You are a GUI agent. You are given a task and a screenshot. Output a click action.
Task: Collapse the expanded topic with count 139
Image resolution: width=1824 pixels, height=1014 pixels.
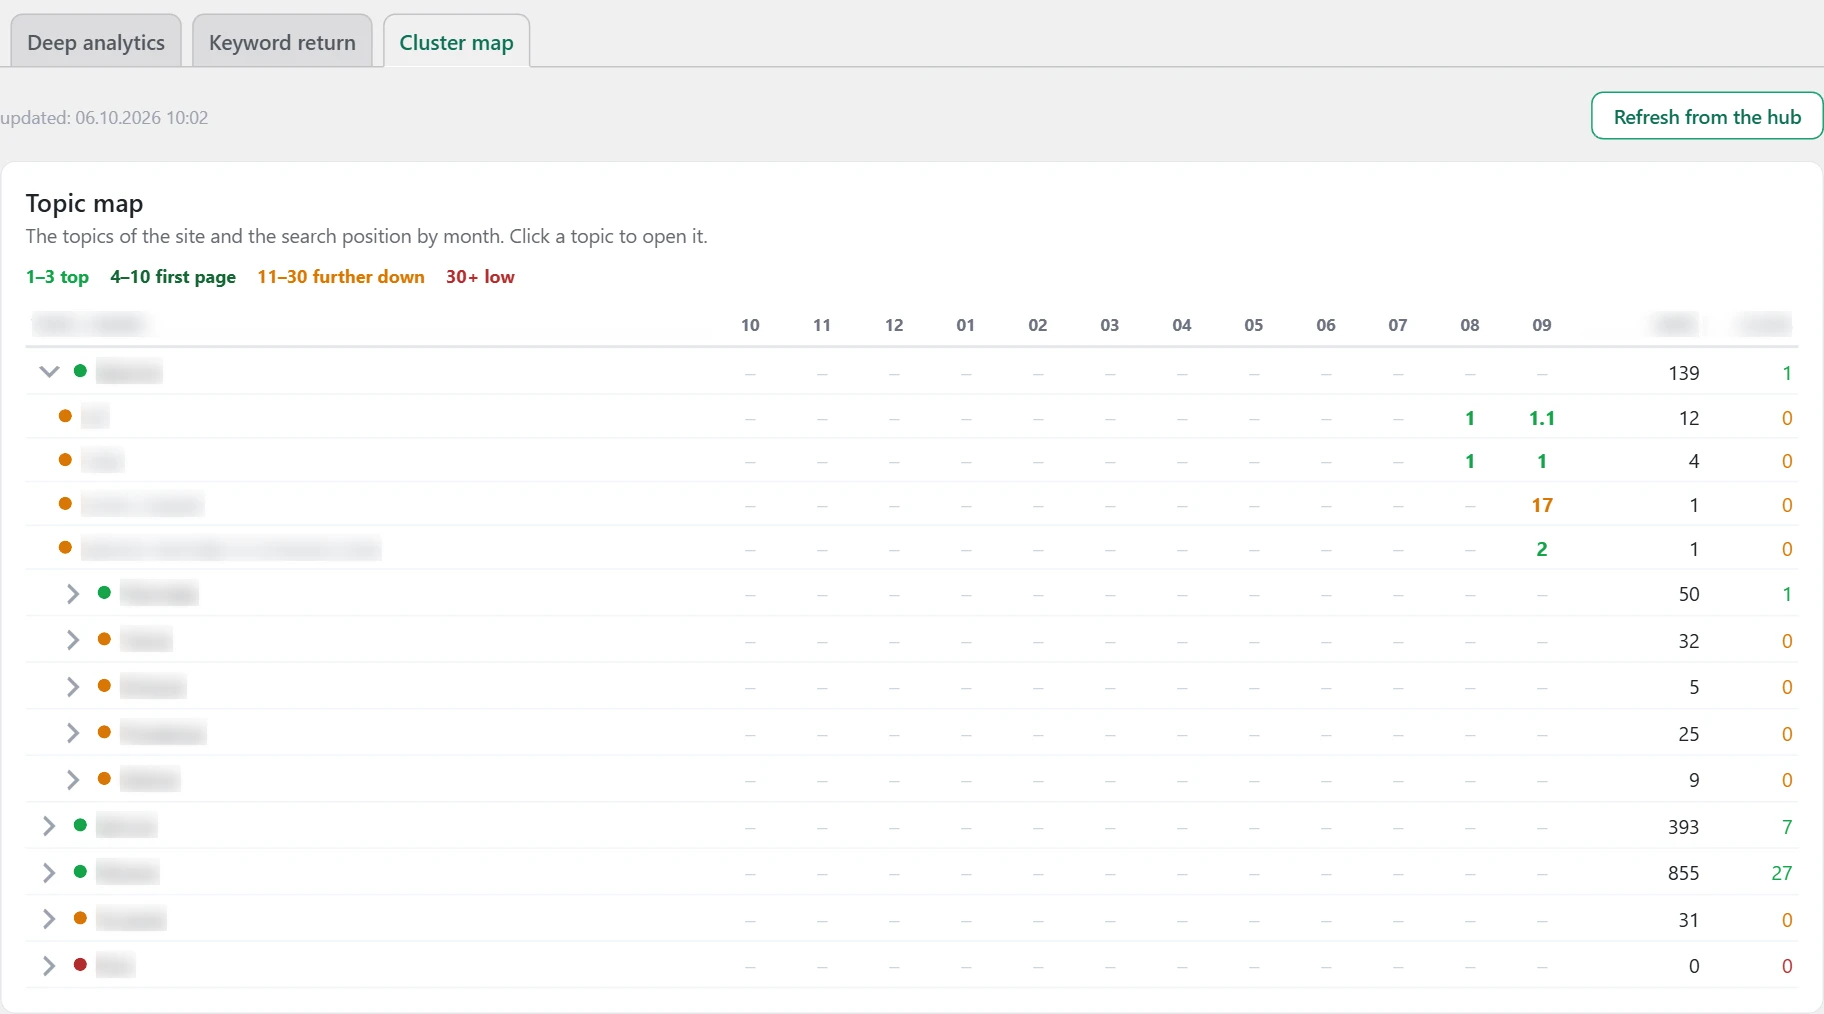pyautogui.click(x=49, y=372)
